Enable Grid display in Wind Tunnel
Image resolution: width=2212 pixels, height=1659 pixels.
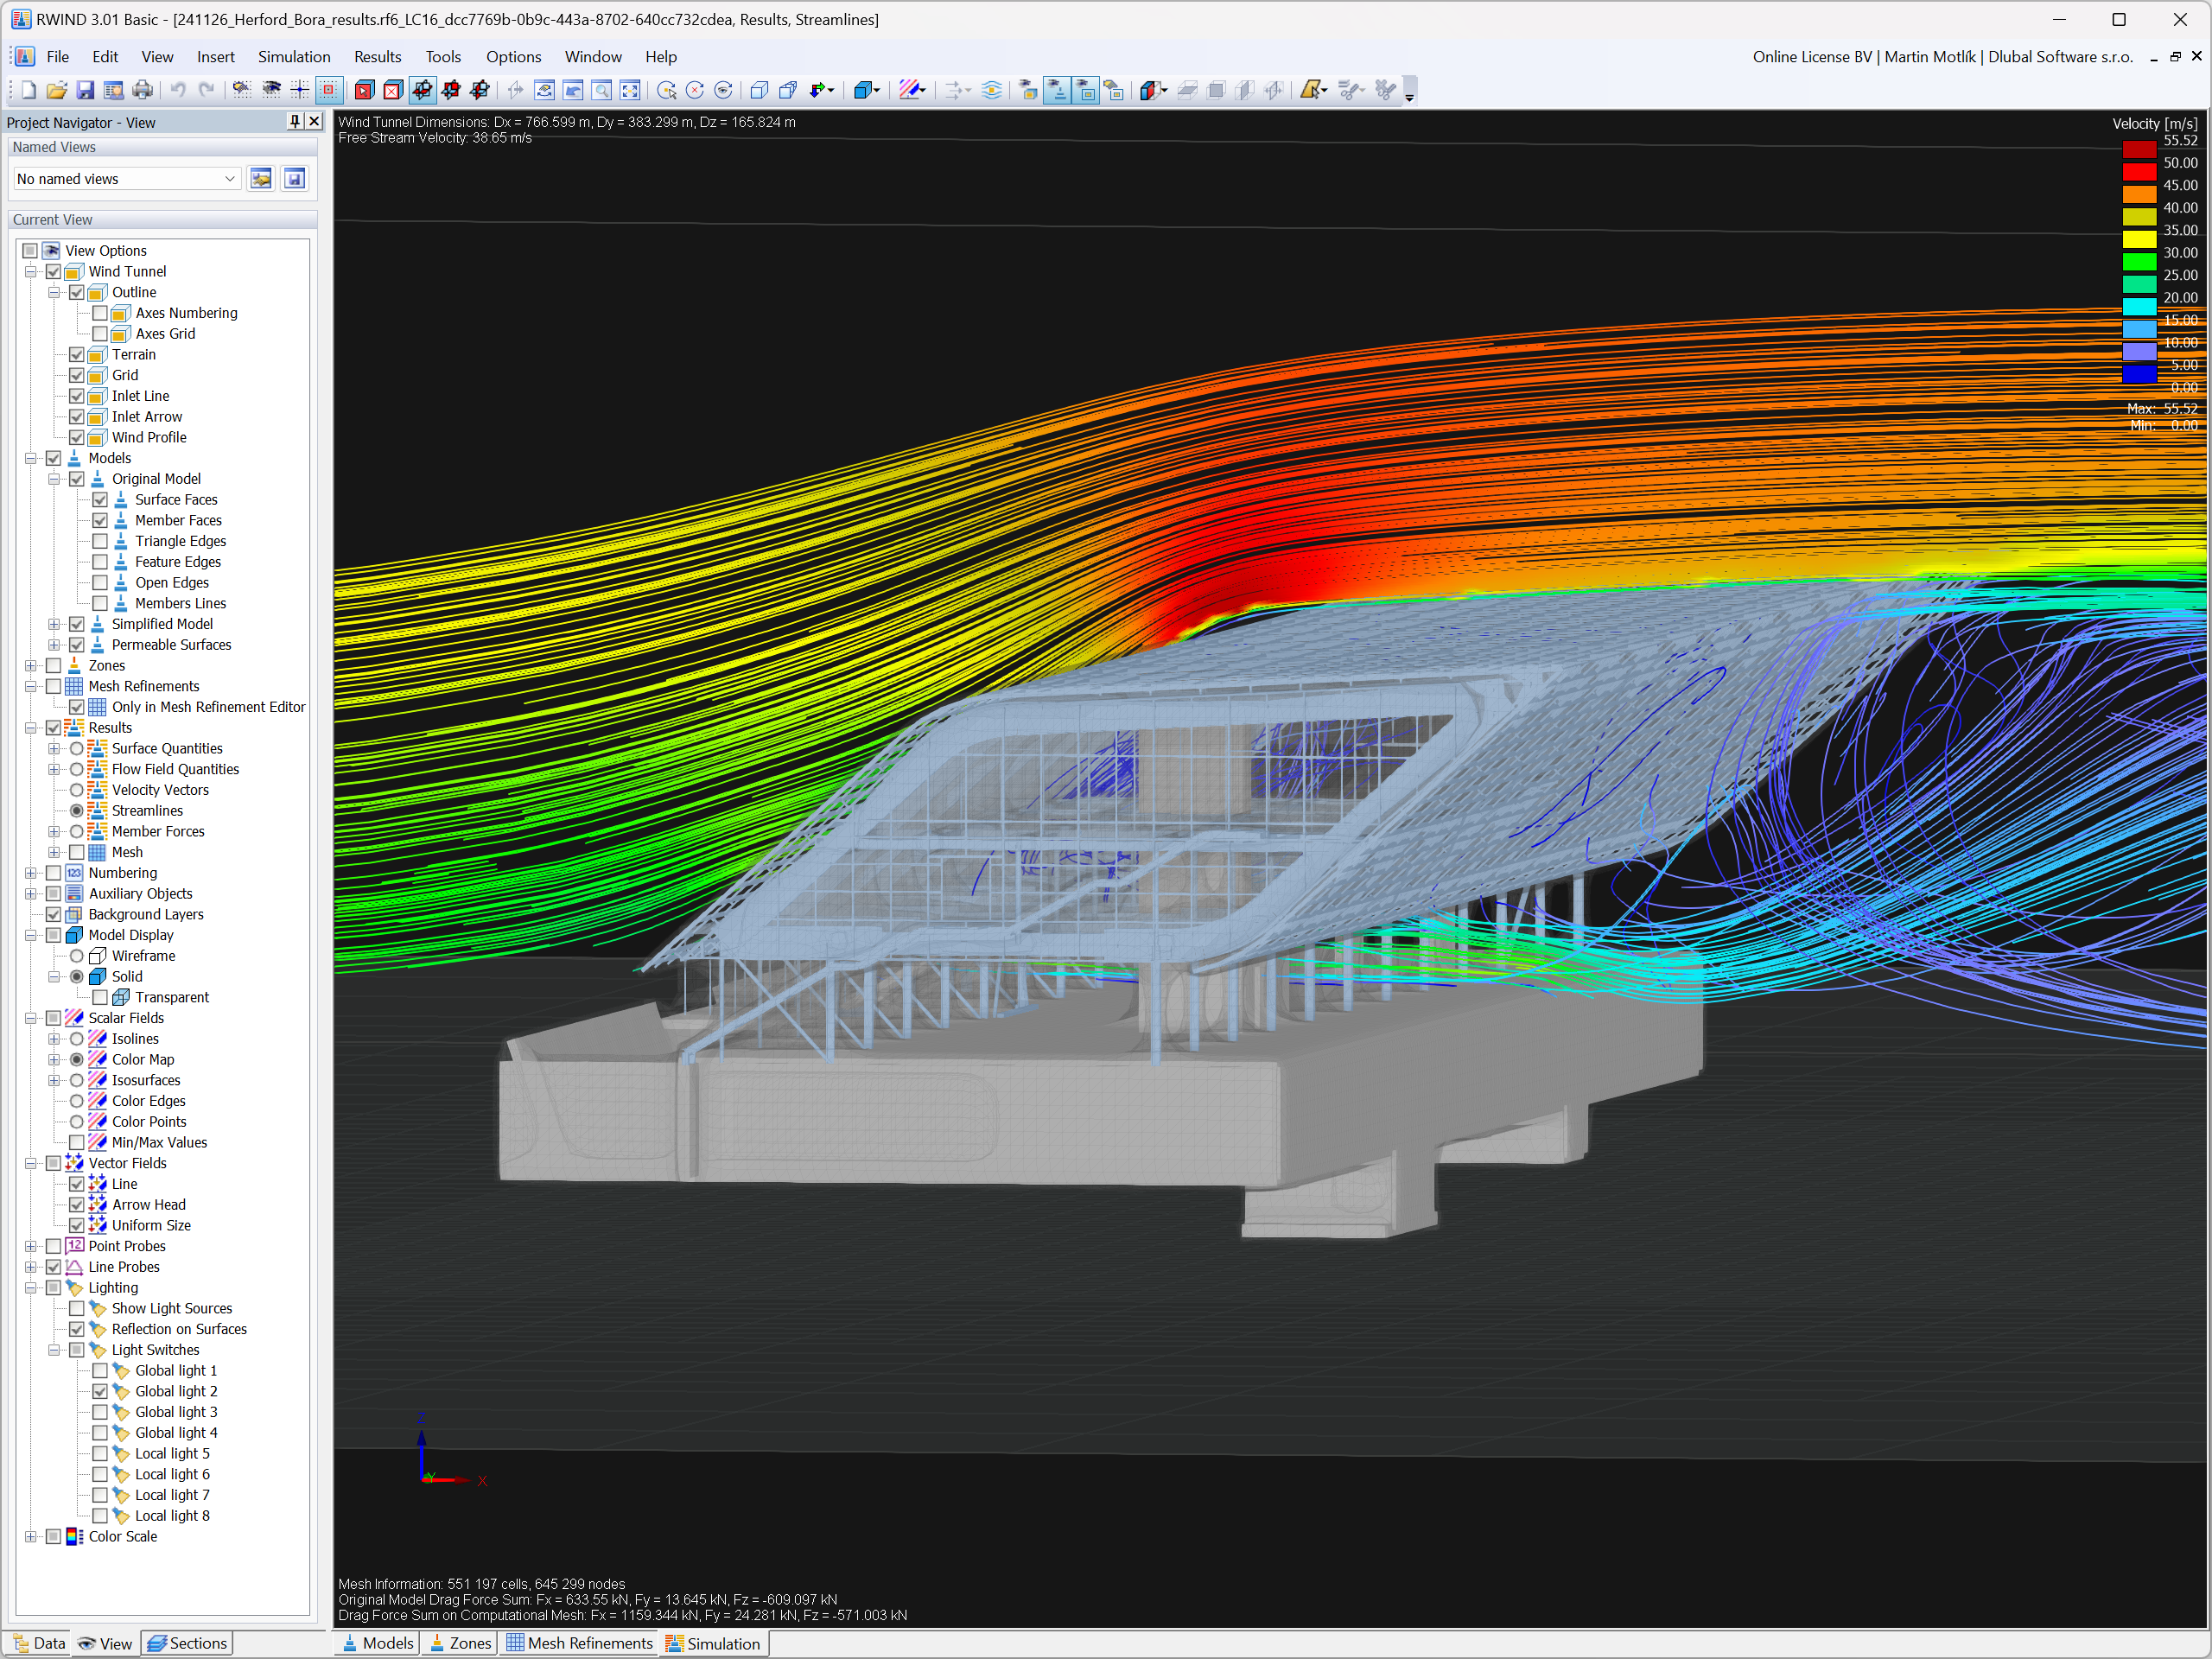pyautogui.click(x=75, y=373)
